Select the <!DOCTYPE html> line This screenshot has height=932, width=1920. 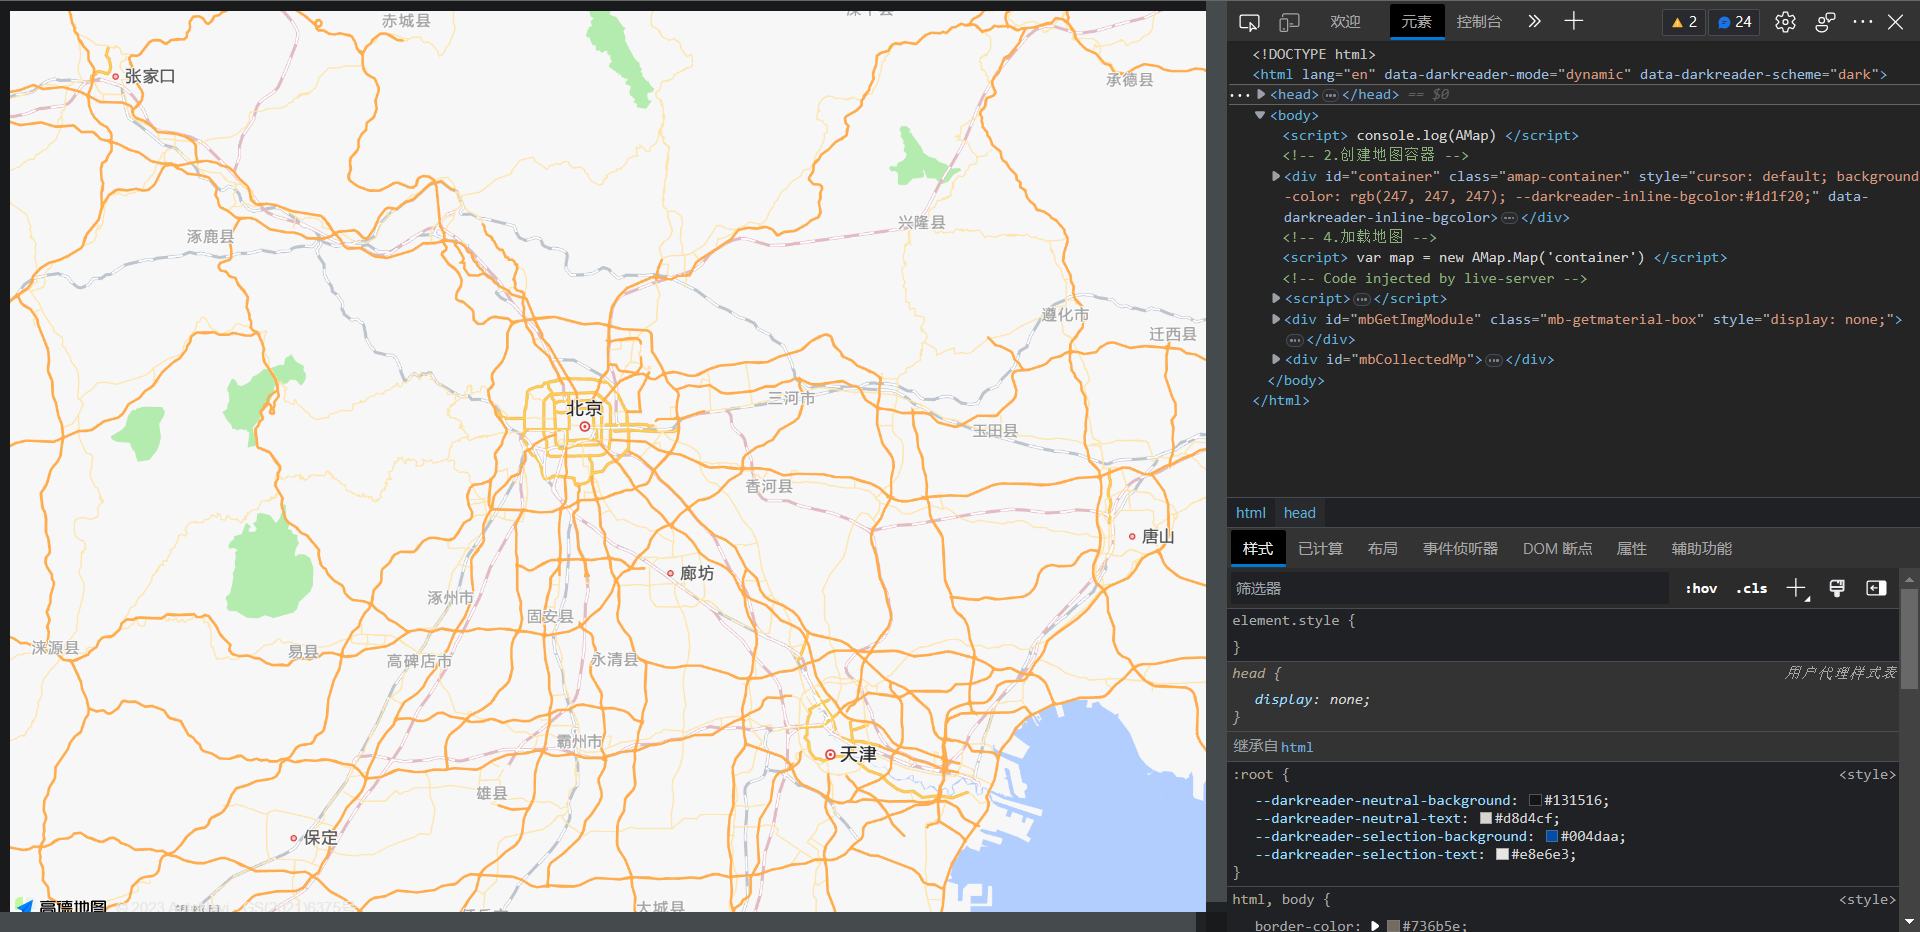[1313, 54]
